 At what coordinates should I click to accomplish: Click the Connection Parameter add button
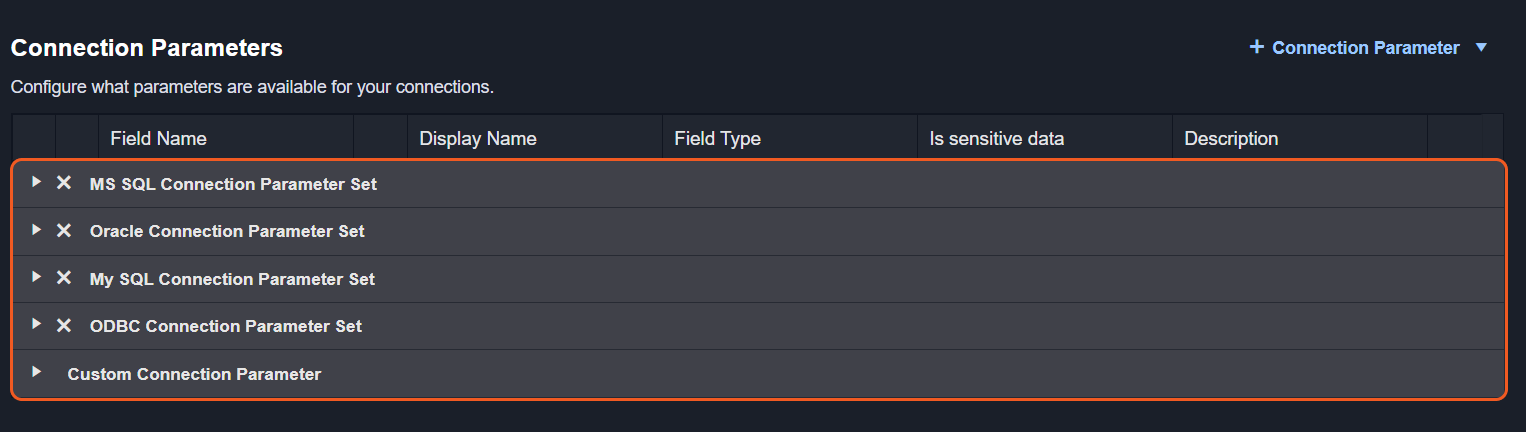click(1365, 48)
